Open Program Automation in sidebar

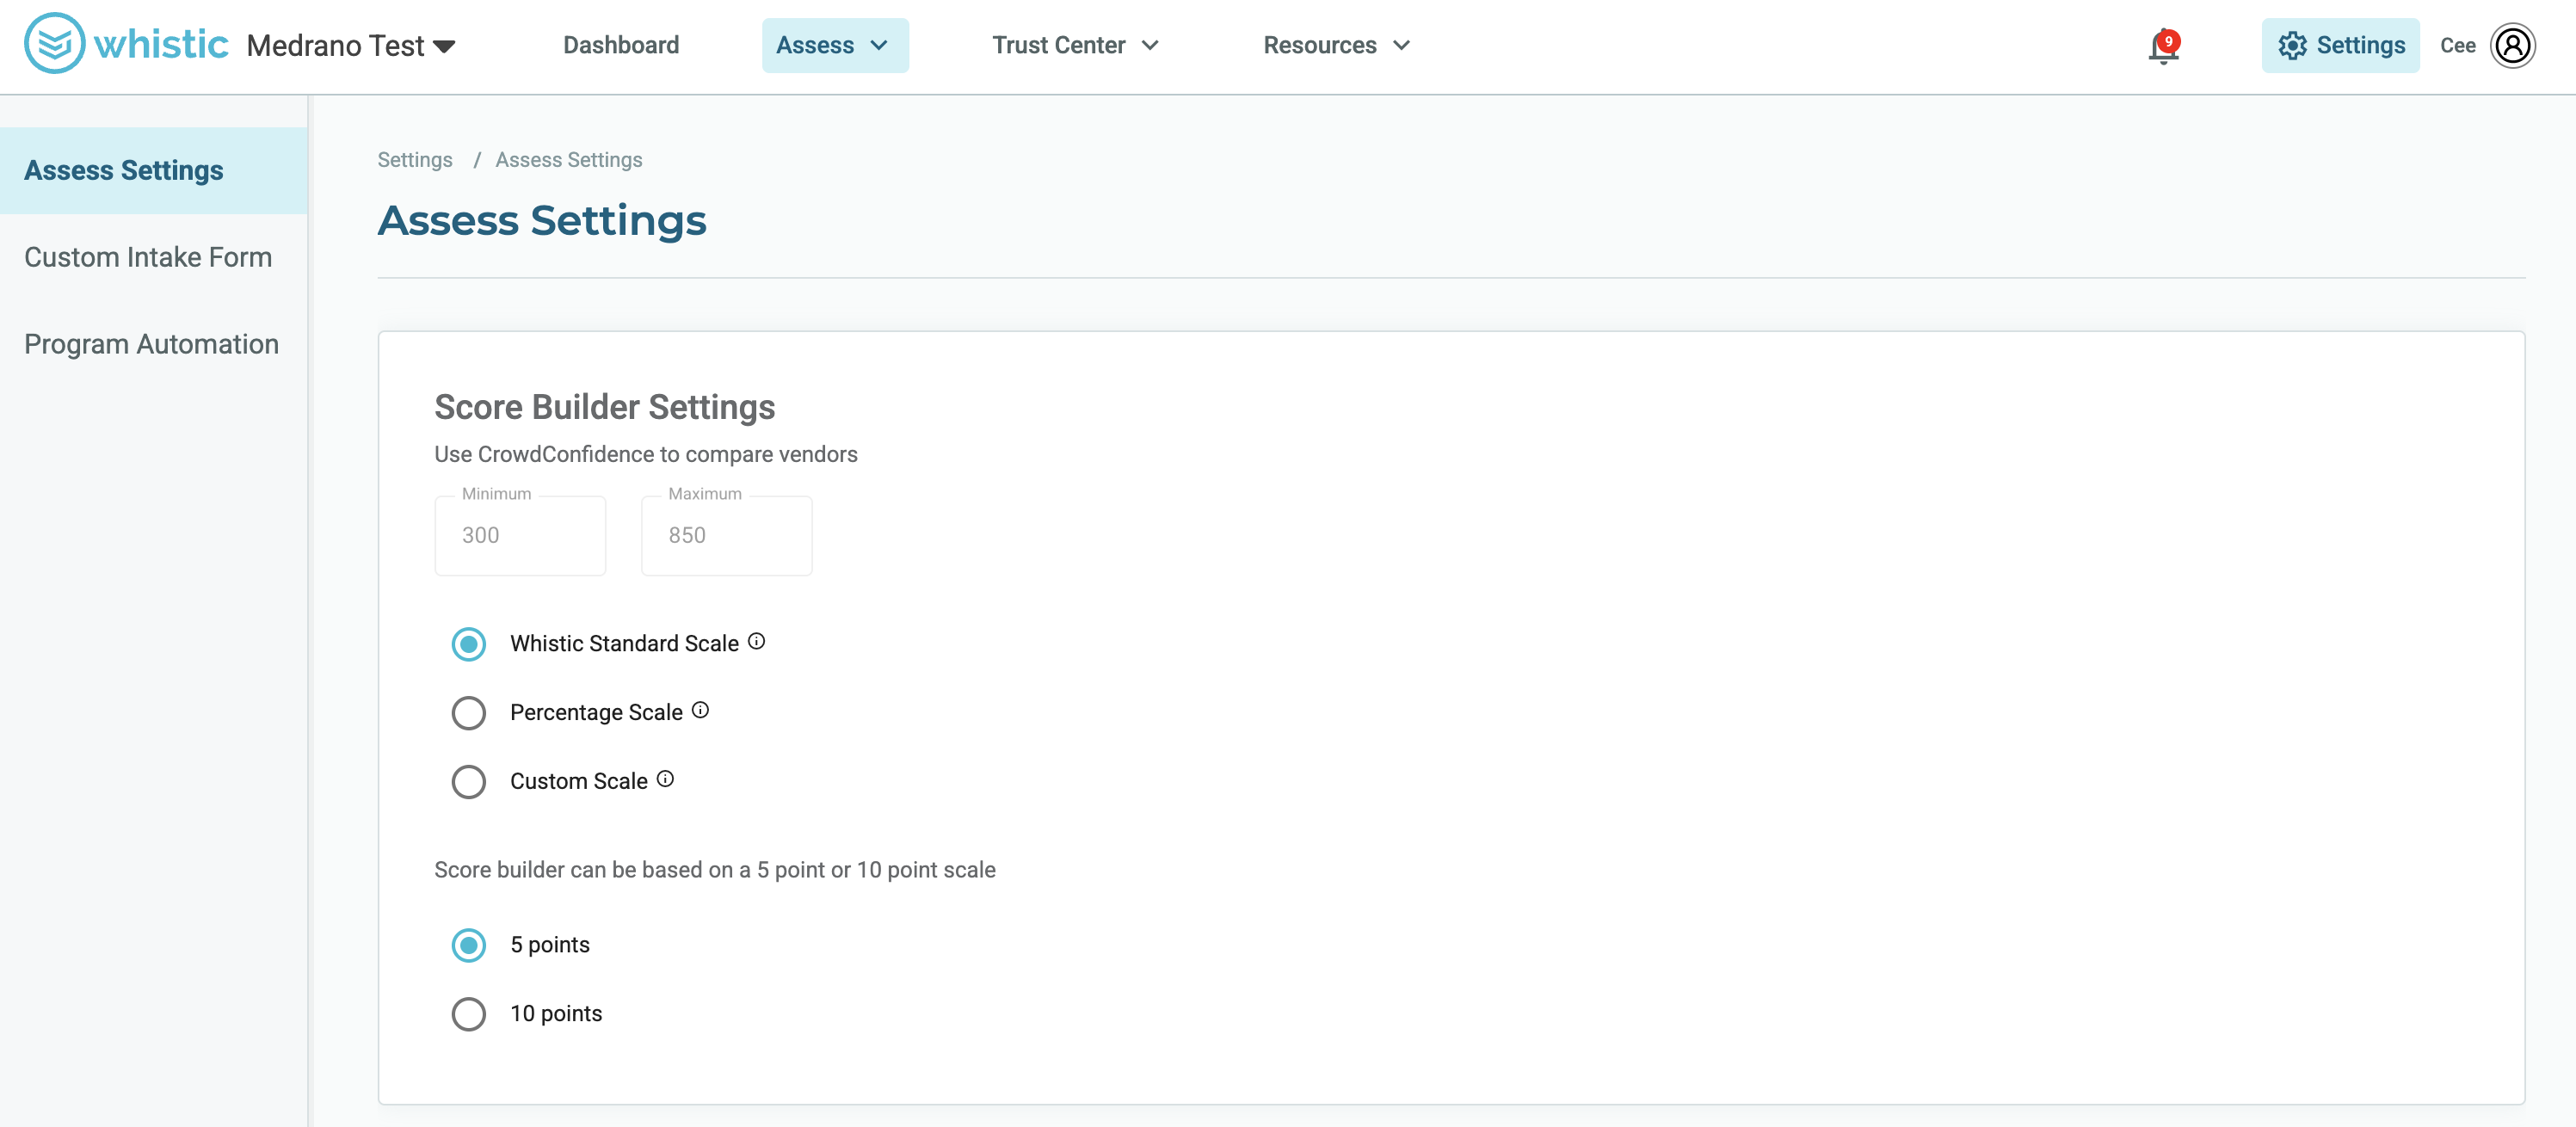(154, 344)
